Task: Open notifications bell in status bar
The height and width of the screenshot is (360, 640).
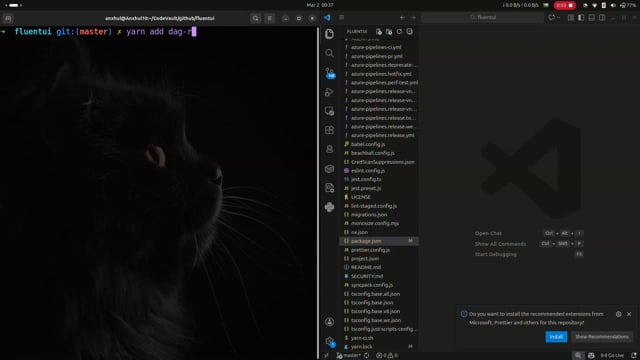Action: coord(633,356)
